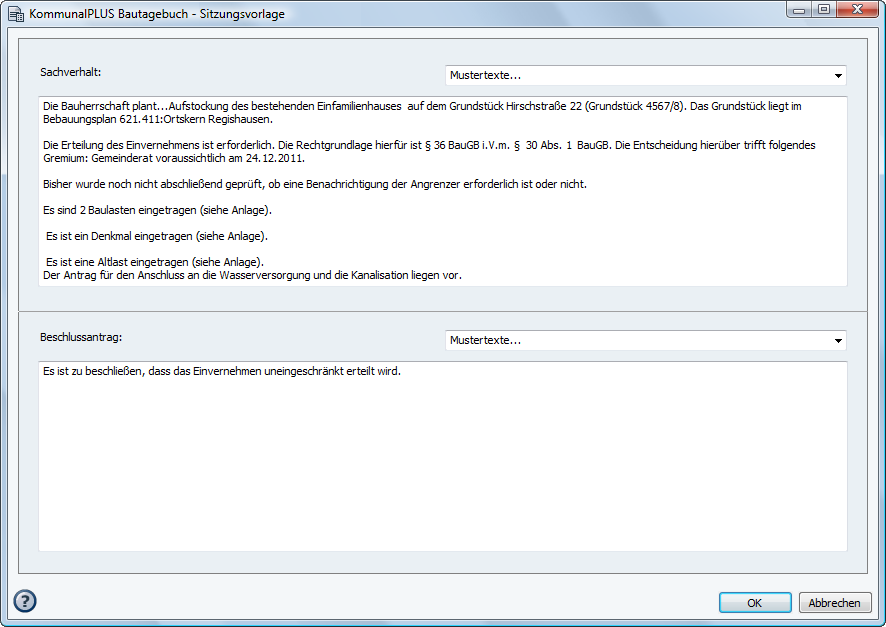
Task: Click the Beschlussantrag label
Action: click(x=81, y=338)
